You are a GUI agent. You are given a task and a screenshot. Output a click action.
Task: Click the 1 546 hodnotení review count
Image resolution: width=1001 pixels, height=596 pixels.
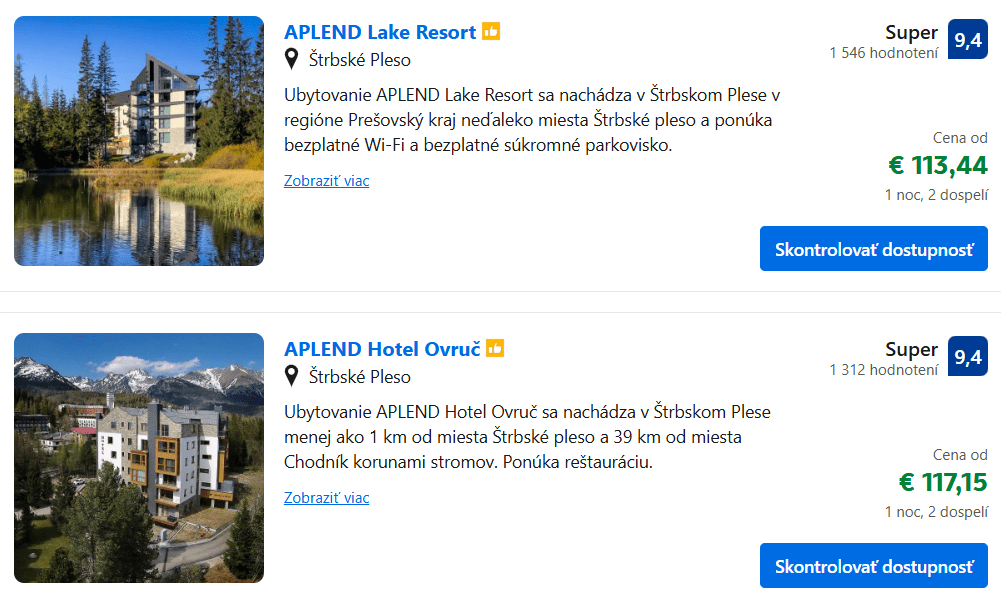coord(887,54)
